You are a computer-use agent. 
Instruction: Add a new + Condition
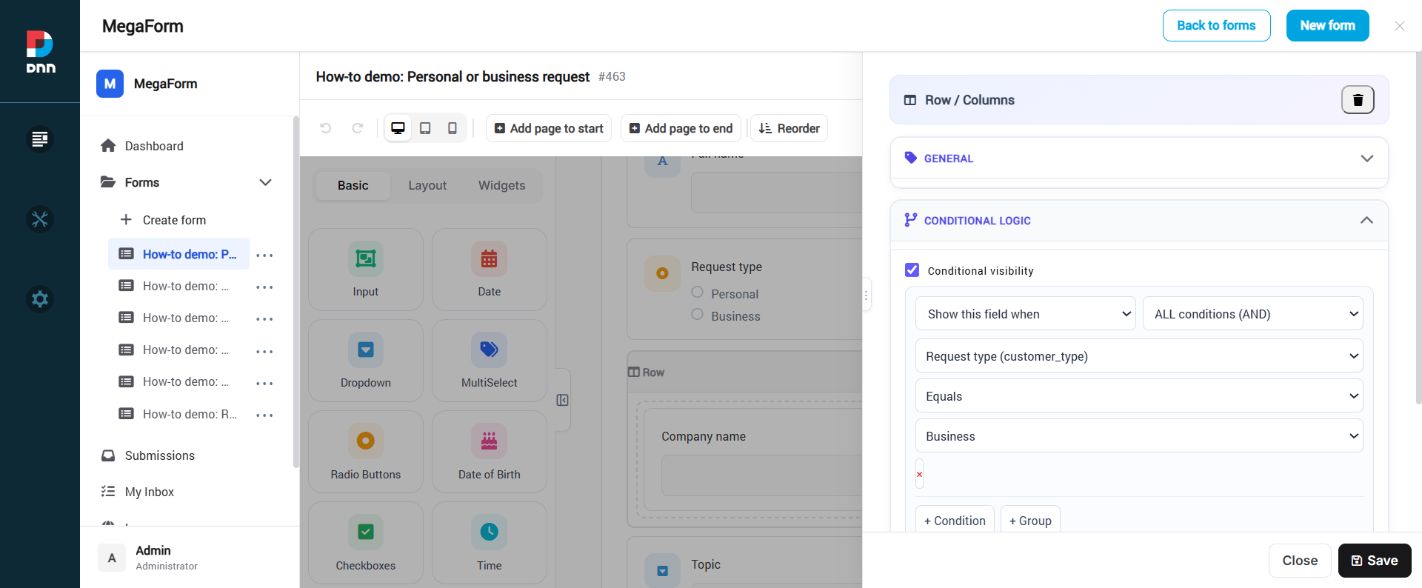point(955,520)
